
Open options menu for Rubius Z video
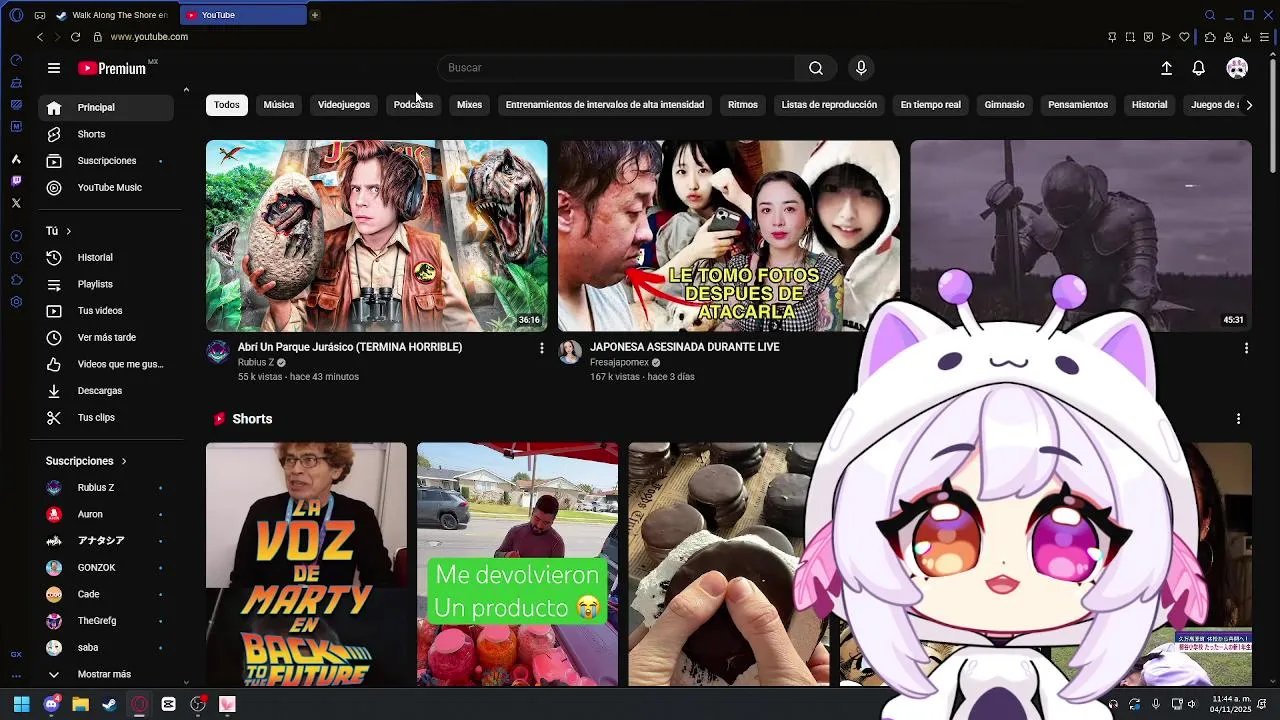tap(542, 348)
